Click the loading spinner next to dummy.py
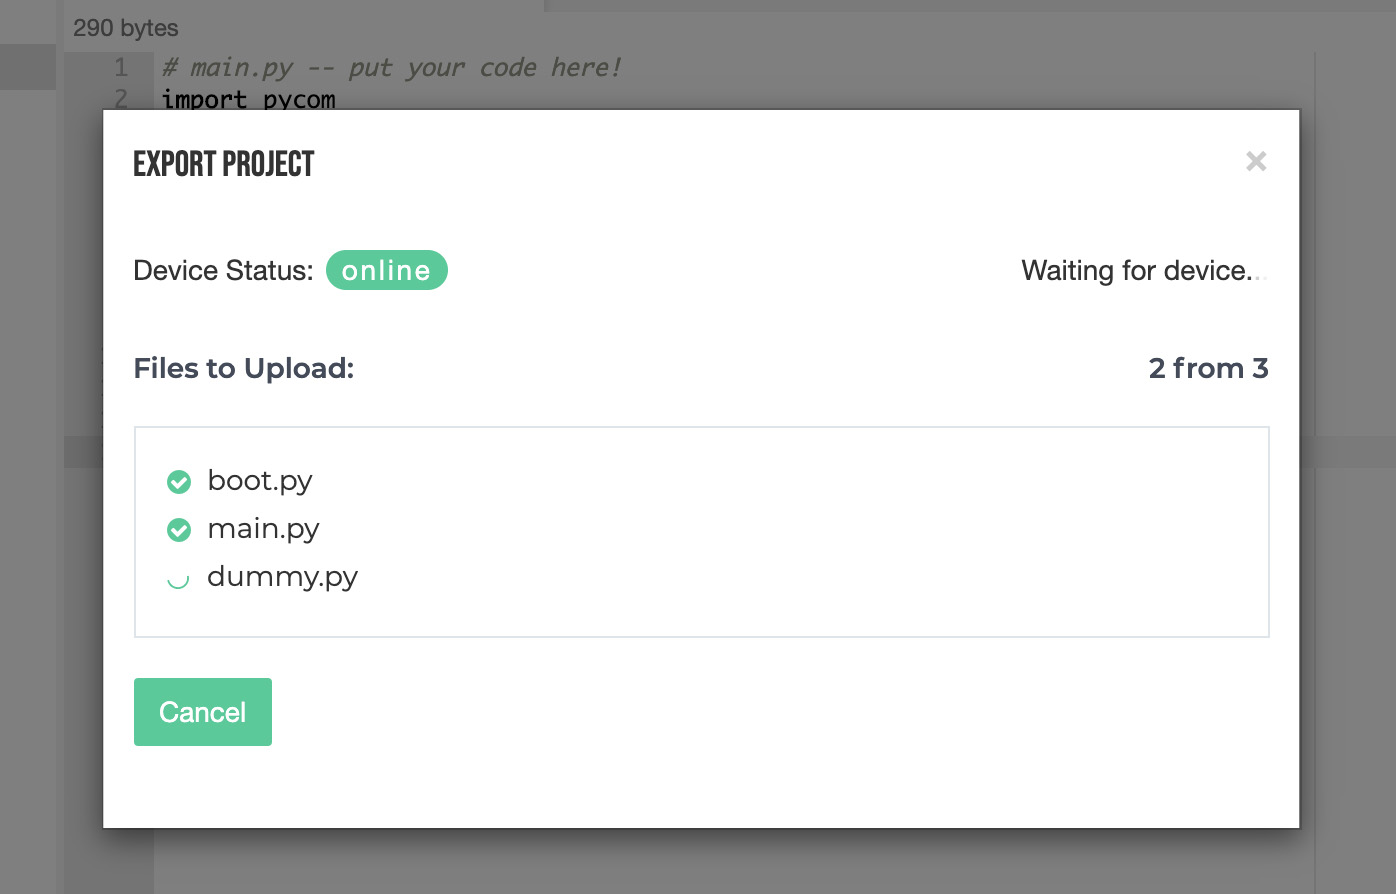This screenshot has height=894, width=1396. (178, 579)
